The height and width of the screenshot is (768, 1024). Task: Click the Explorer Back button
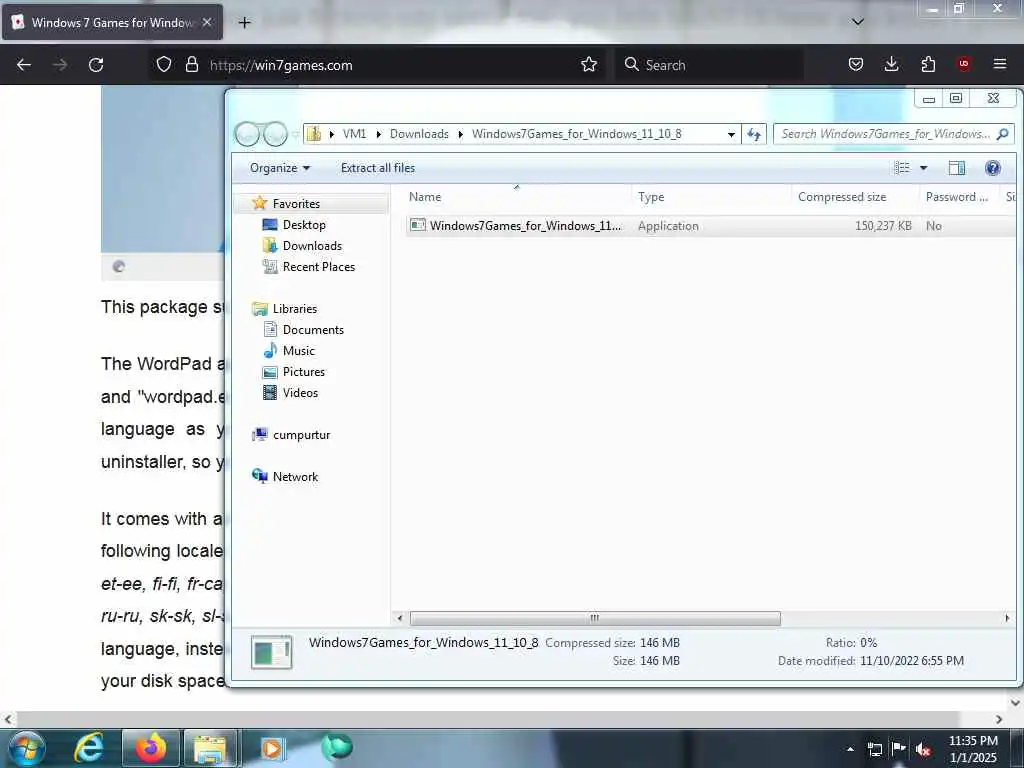(248, 134)
